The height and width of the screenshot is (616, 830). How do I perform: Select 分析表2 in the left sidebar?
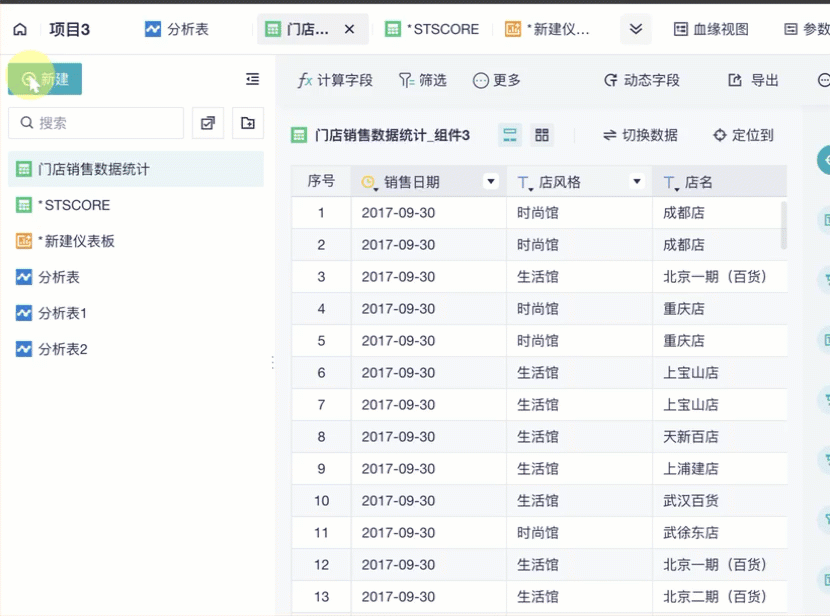(x=63, y=349)
